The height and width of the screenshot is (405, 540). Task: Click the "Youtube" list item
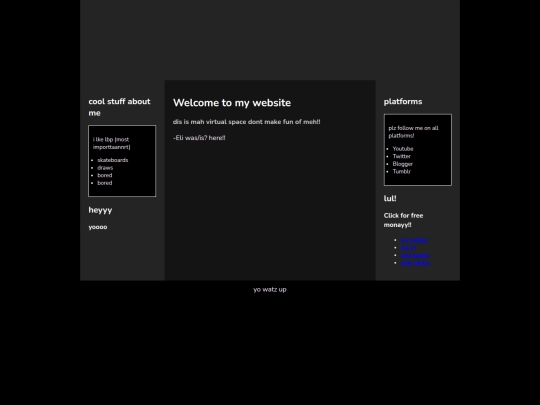pos(403,149)
